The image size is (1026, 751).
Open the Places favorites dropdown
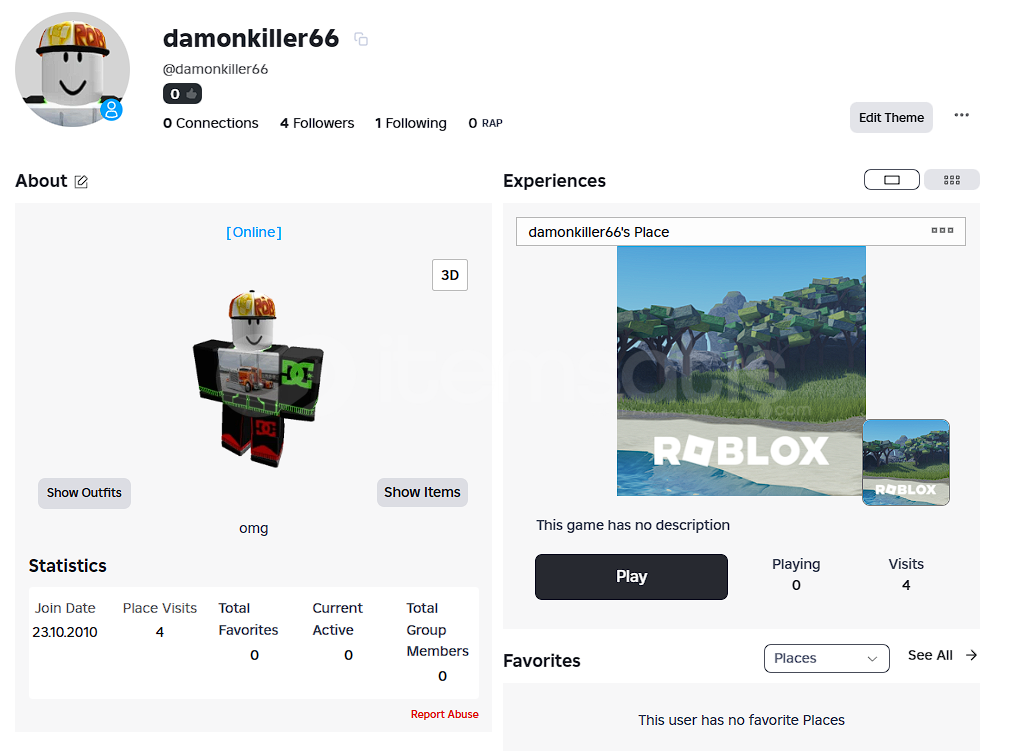tap(826, 658)
